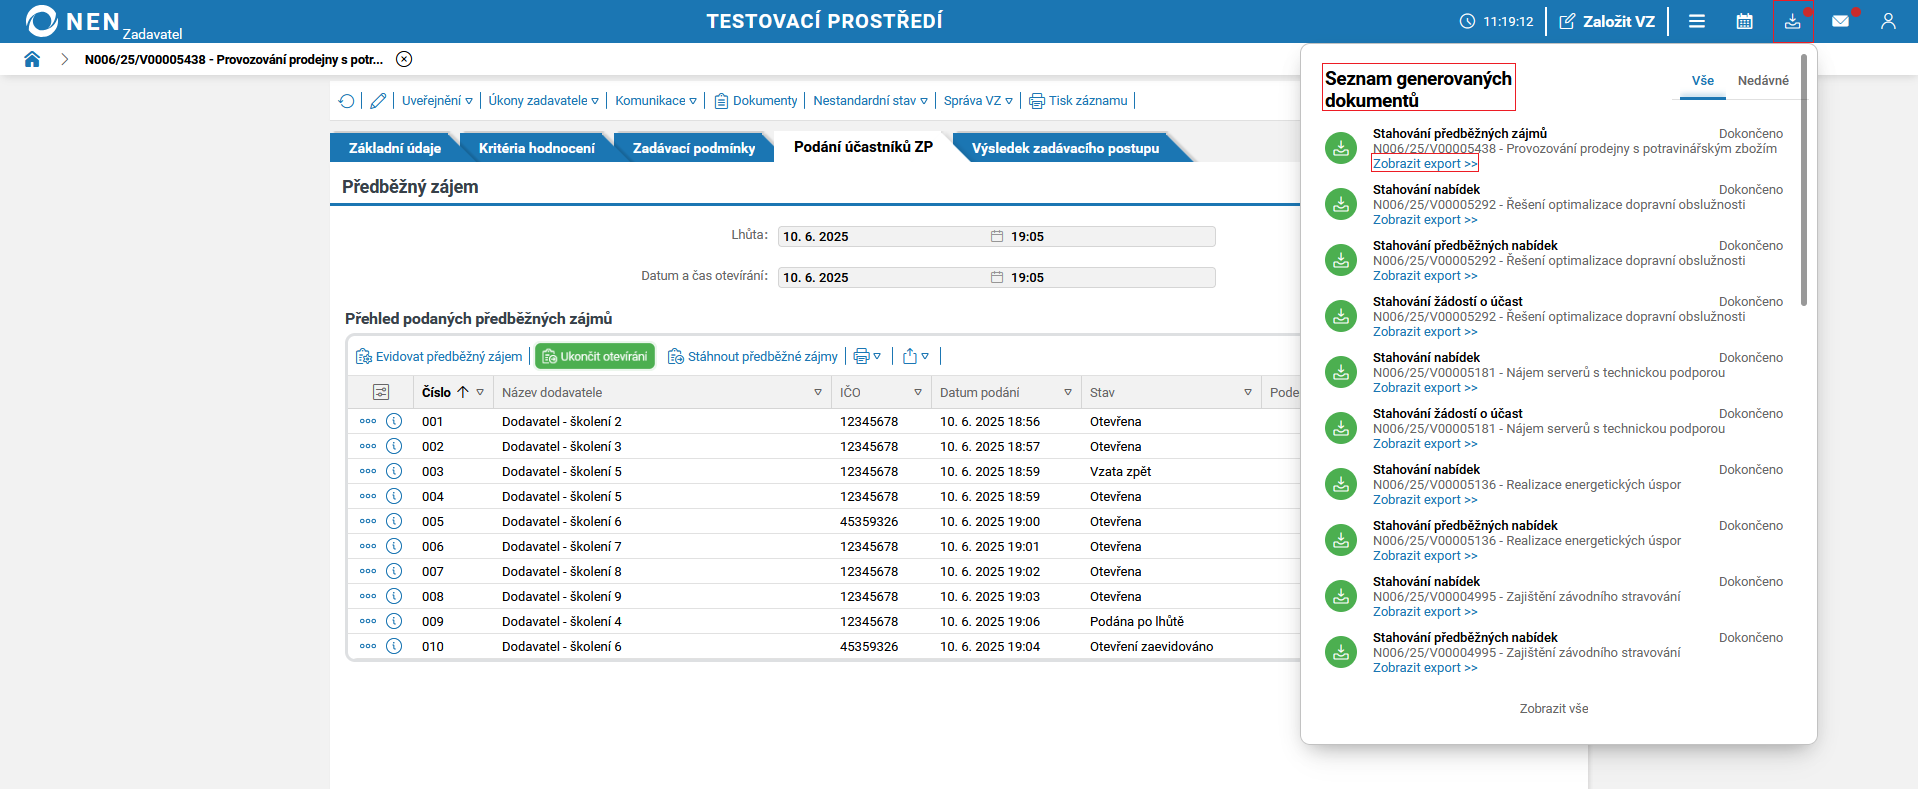Close the N006/25/V00005438 breadcrumb tab
This screenshot has width=1918, height=789.
tap(404, 59)
